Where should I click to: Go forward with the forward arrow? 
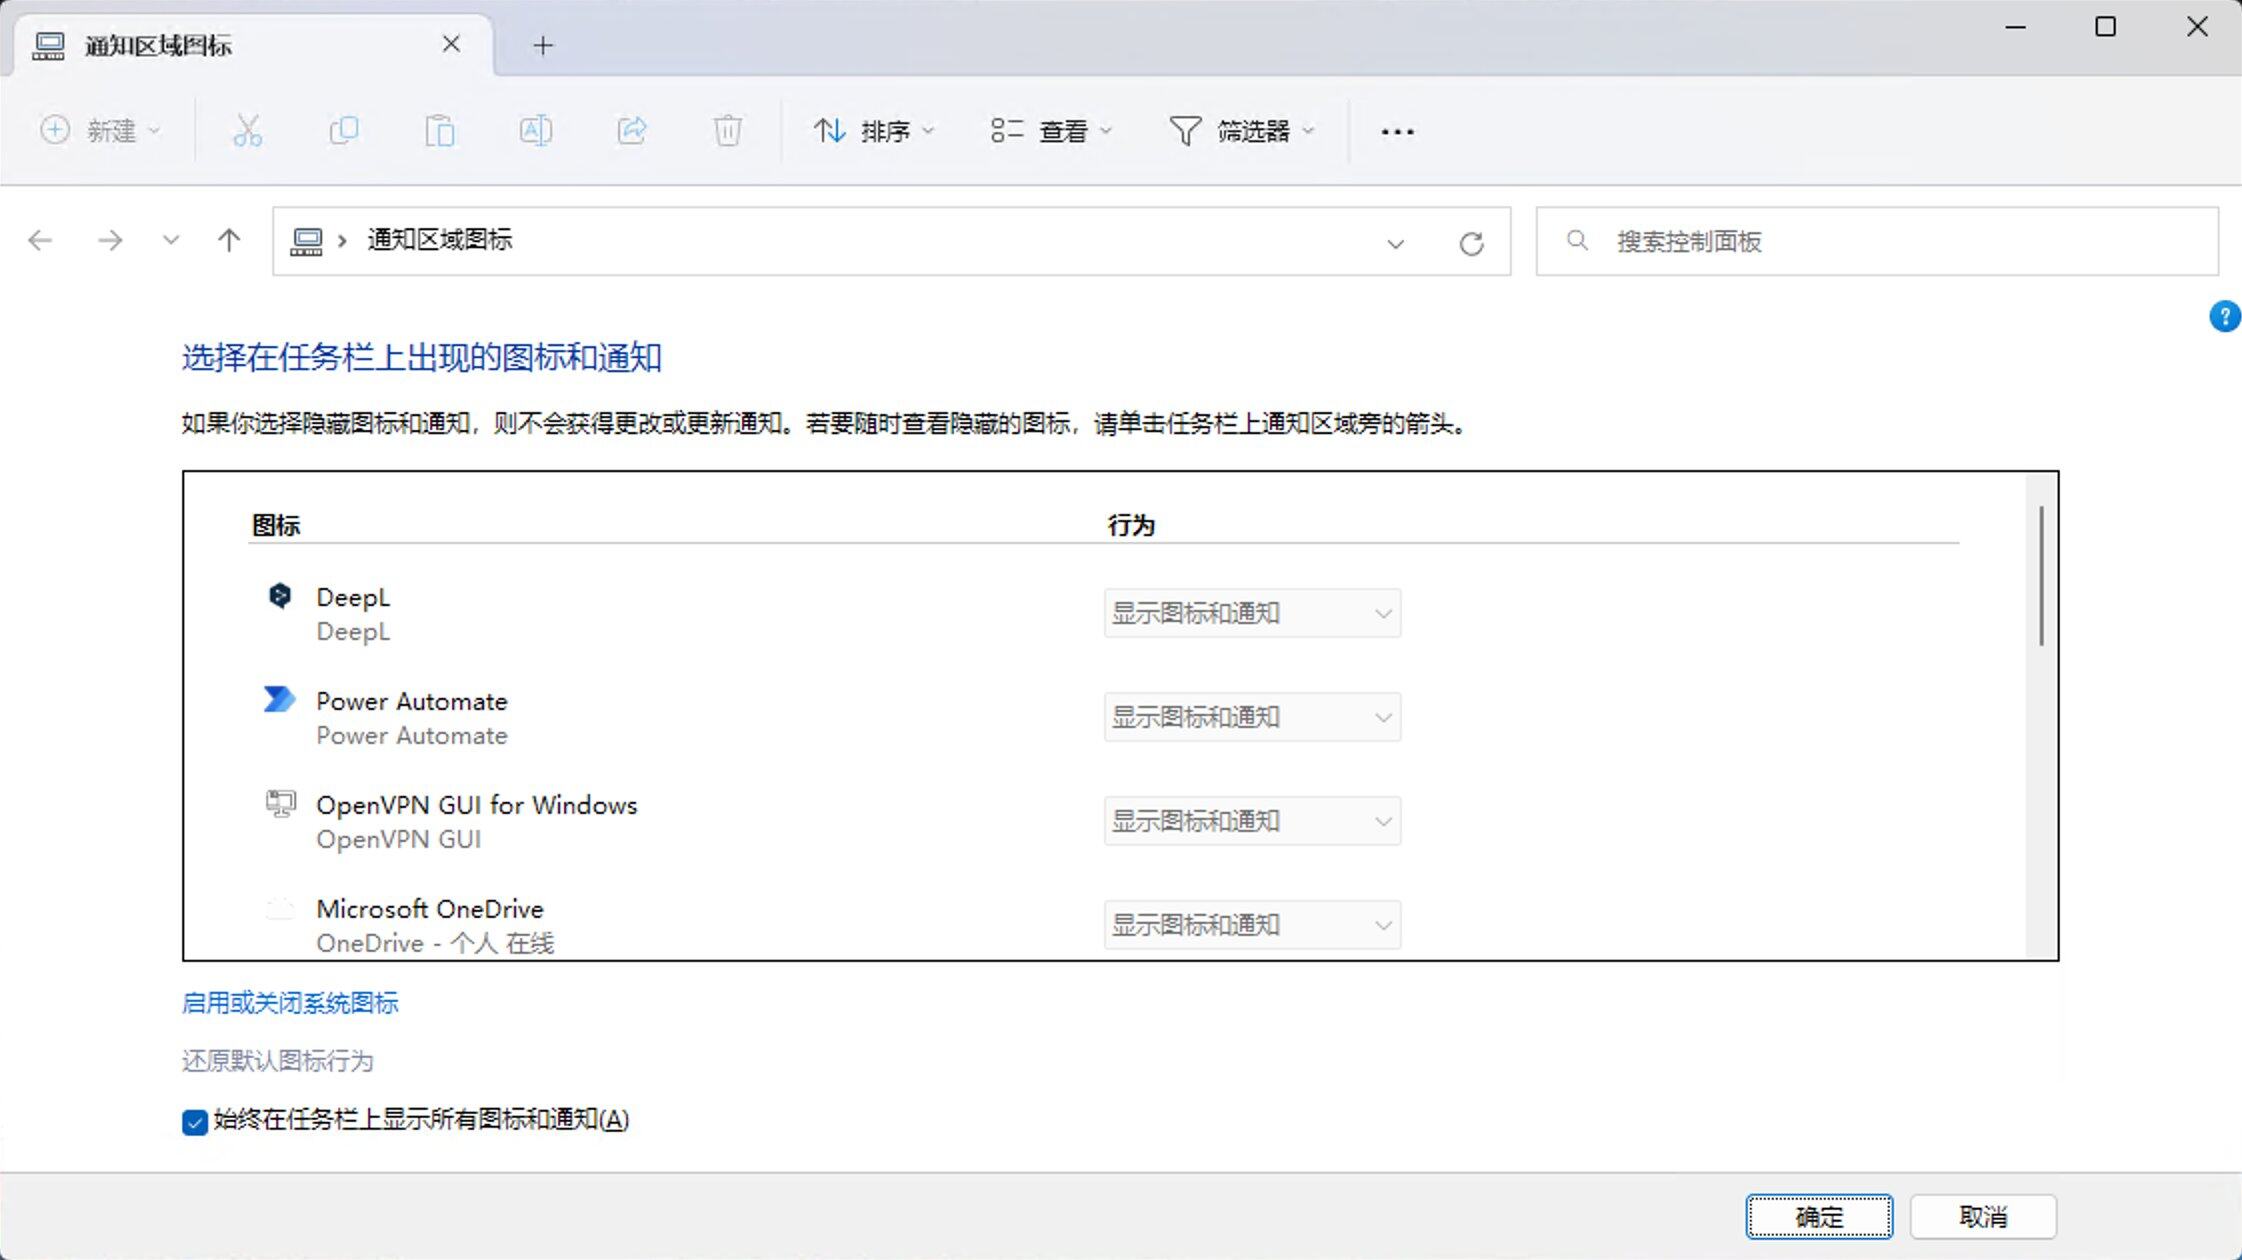[110, 240]
